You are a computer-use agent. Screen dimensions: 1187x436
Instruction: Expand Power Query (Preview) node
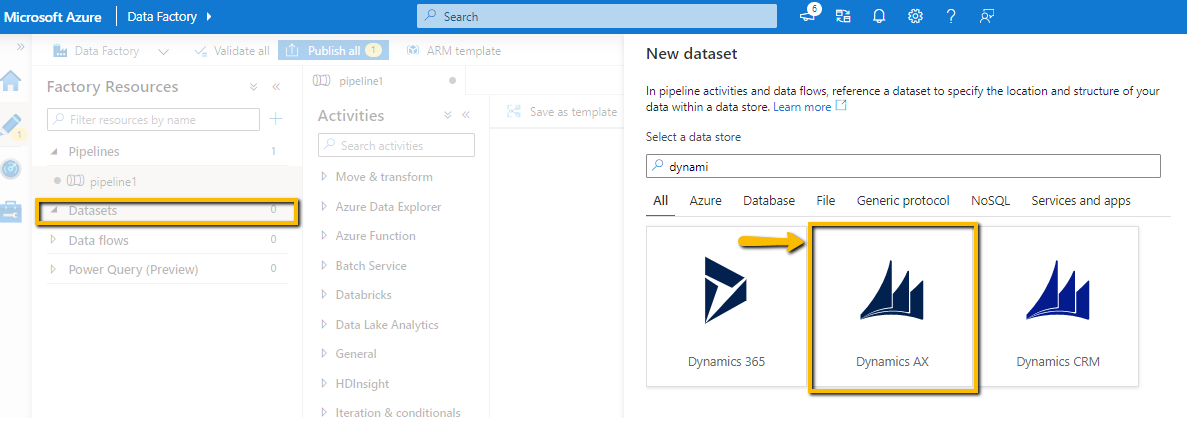(53, 269)
